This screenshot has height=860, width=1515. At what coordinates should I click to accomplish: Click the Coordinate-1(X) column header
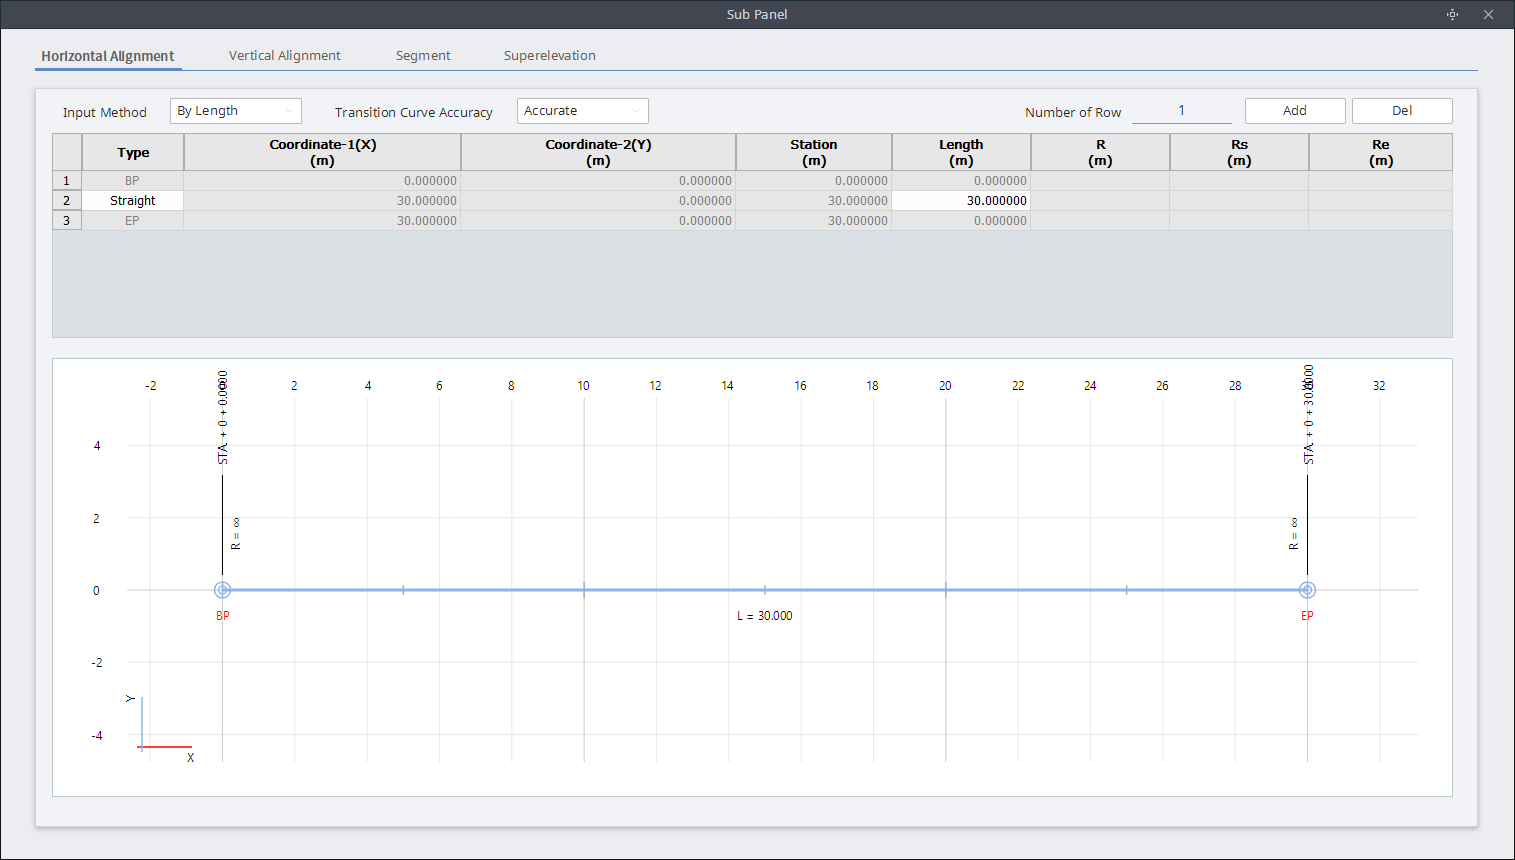coord(322,152)
